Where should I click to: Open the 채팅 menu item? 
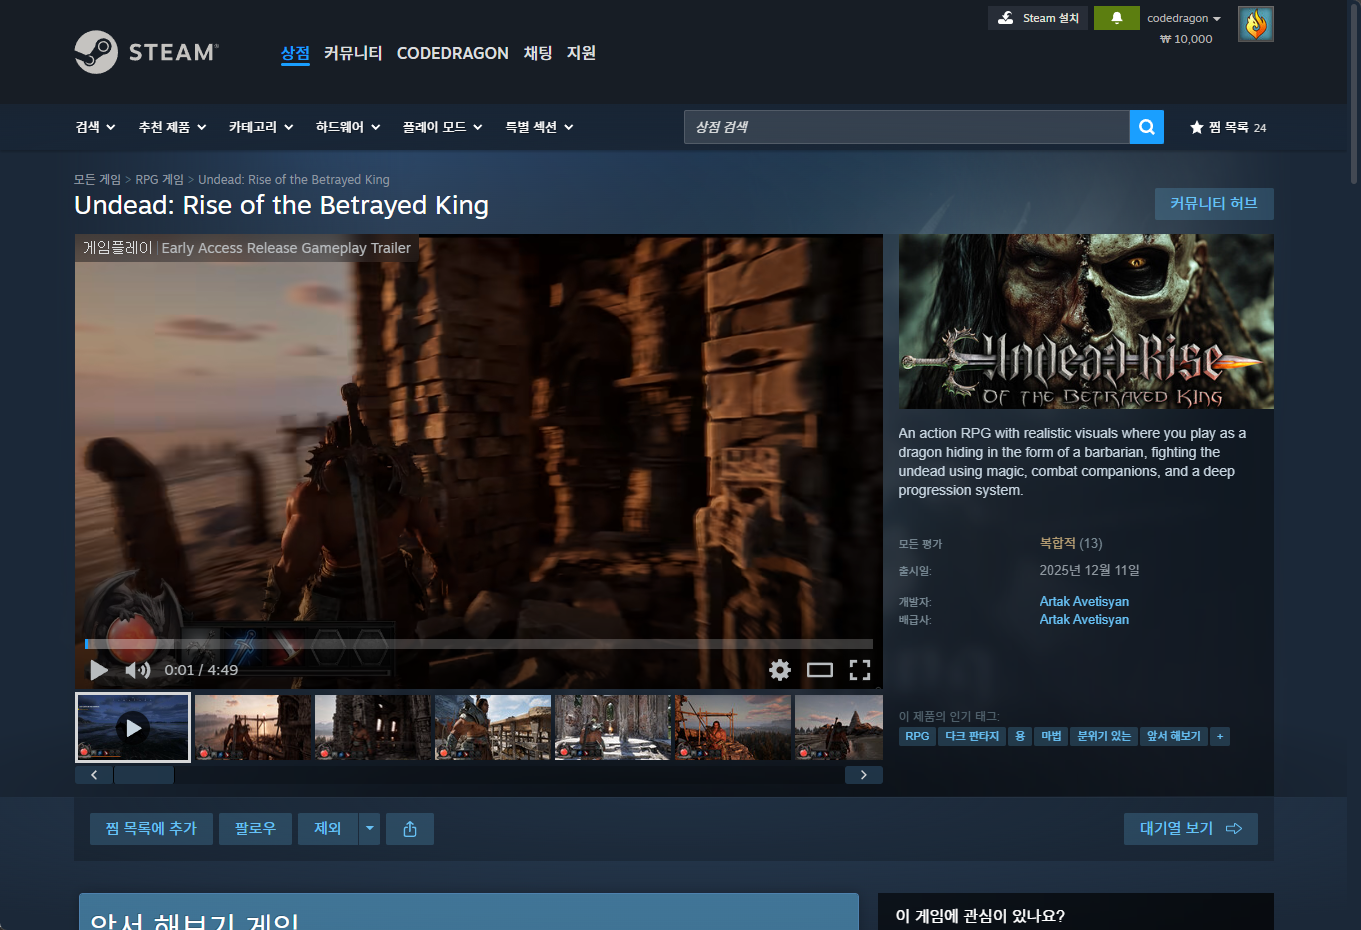pos(538,53)
